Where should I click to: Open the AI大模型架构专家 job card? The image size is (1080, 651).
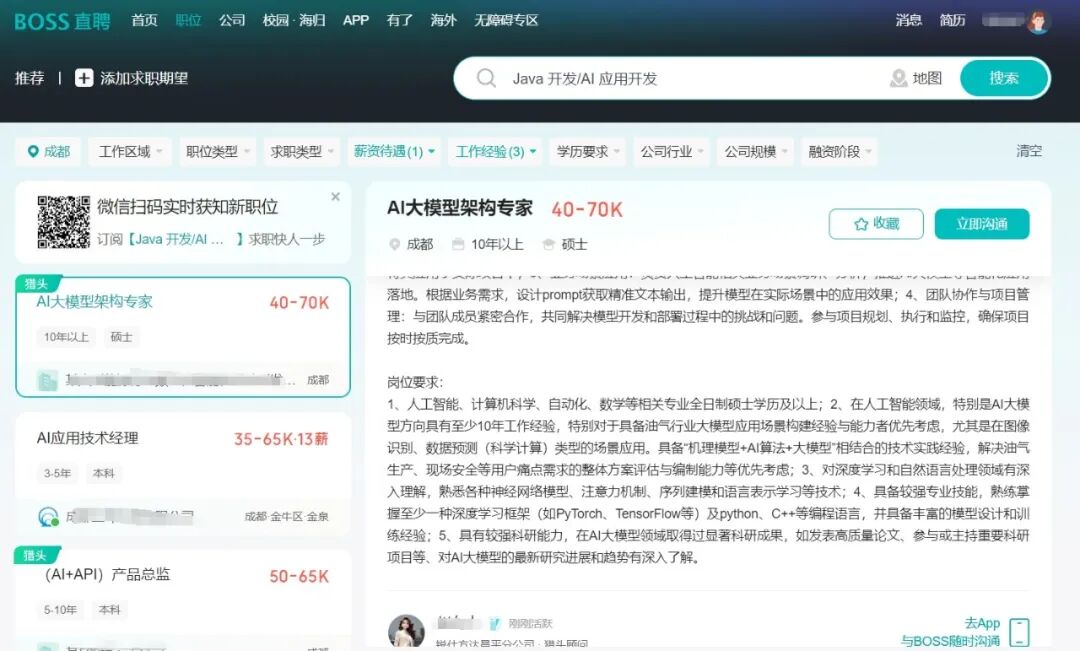coord(183,337)
